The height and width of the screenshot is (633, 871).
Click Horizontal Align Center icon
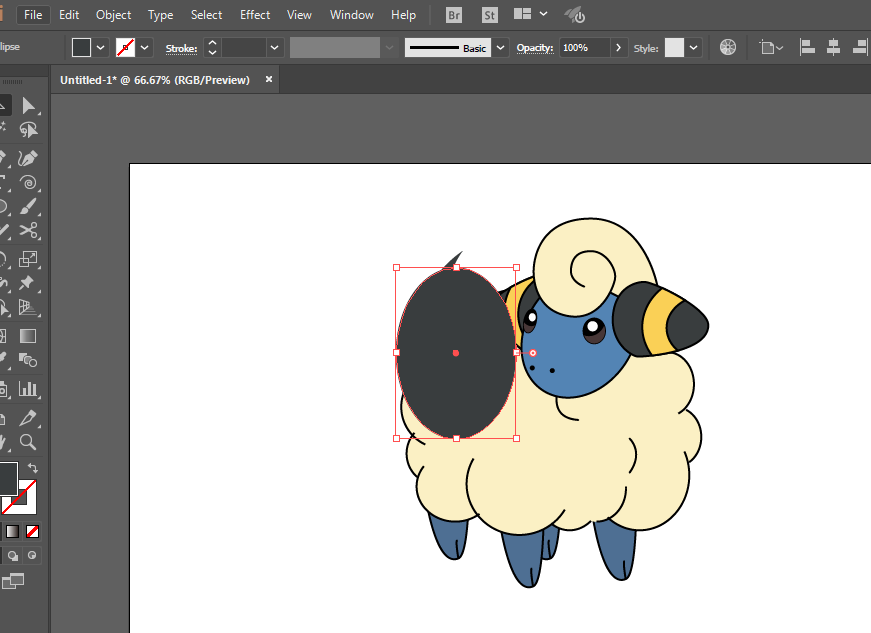pos(833,48)
